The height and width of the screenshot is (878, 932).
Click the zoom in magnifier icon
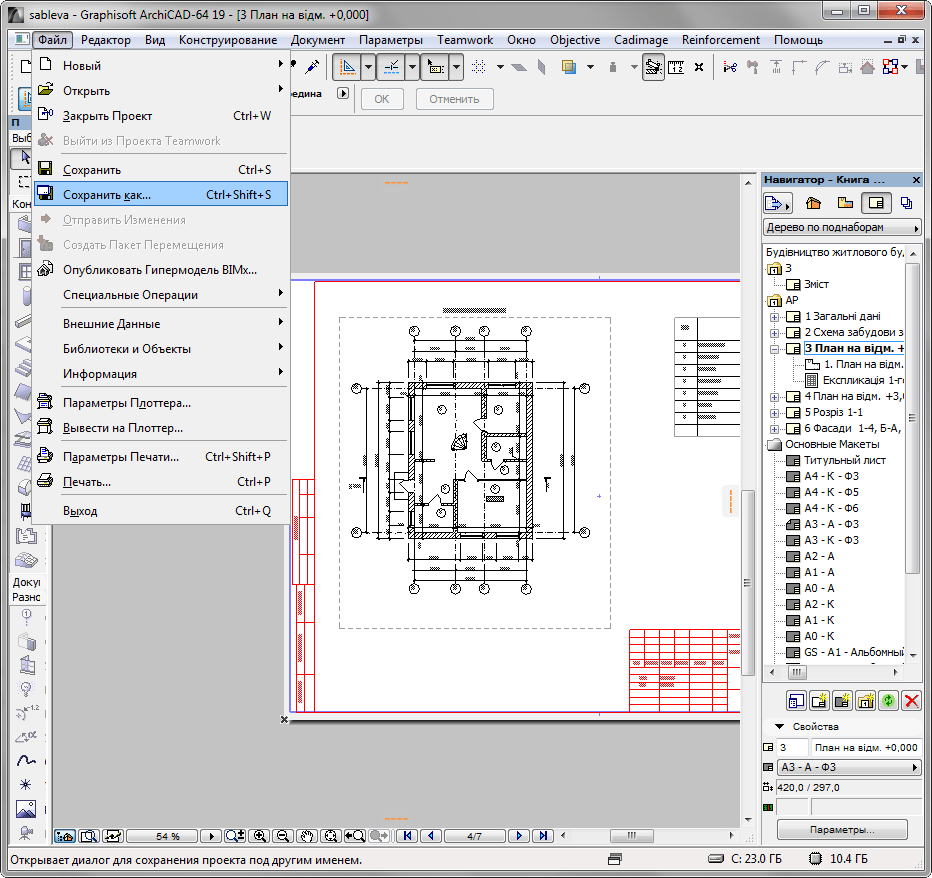(261, 836)
